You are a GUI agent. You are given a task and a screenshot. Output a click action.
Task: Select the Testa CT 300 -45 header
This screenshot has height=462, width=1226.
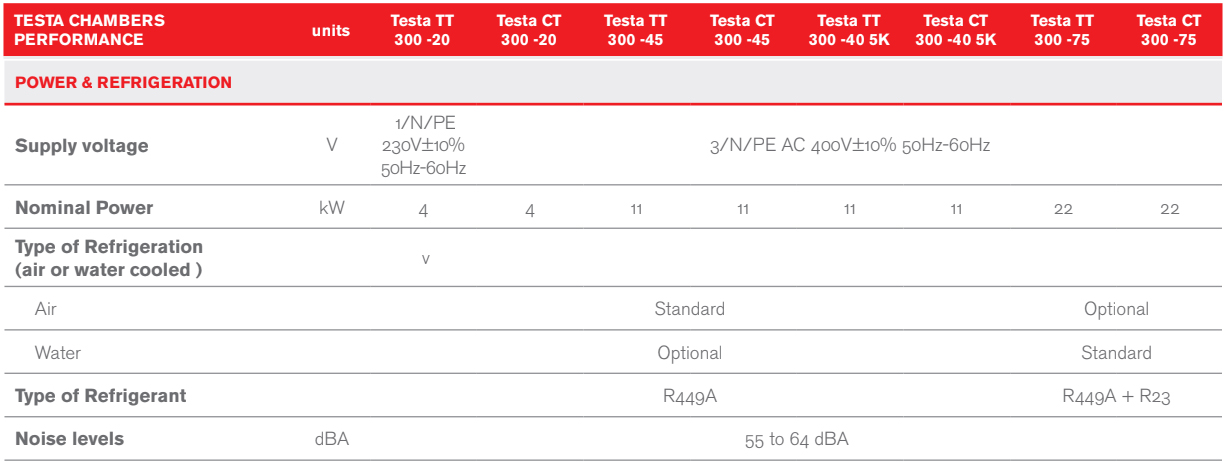(742, 30)
